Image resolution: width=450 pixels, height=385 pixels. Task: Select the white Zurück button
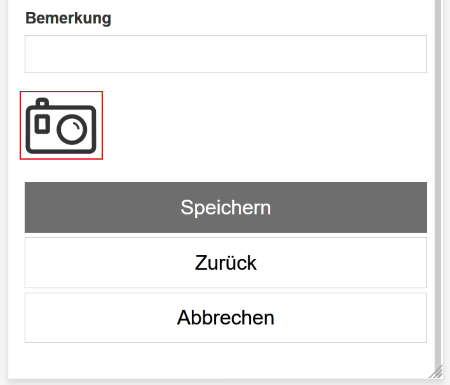click(226, 263)
